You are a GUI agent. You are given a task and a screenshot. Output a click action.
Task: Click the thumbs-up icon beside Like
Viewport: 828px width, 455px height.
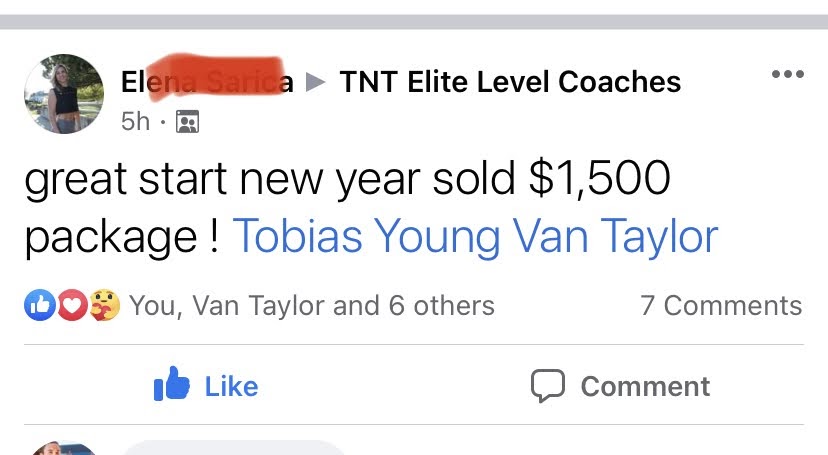point(172,384)
